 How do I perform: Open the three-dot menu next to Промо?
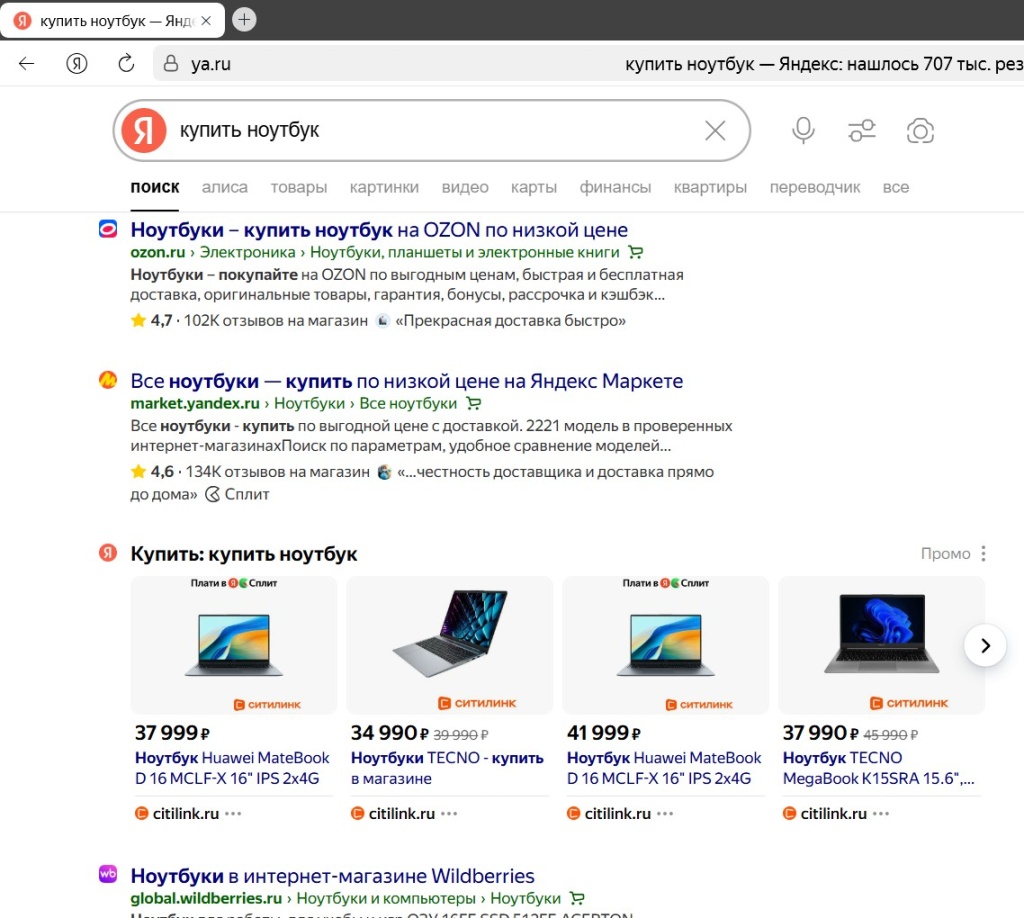tap(983, 554)
